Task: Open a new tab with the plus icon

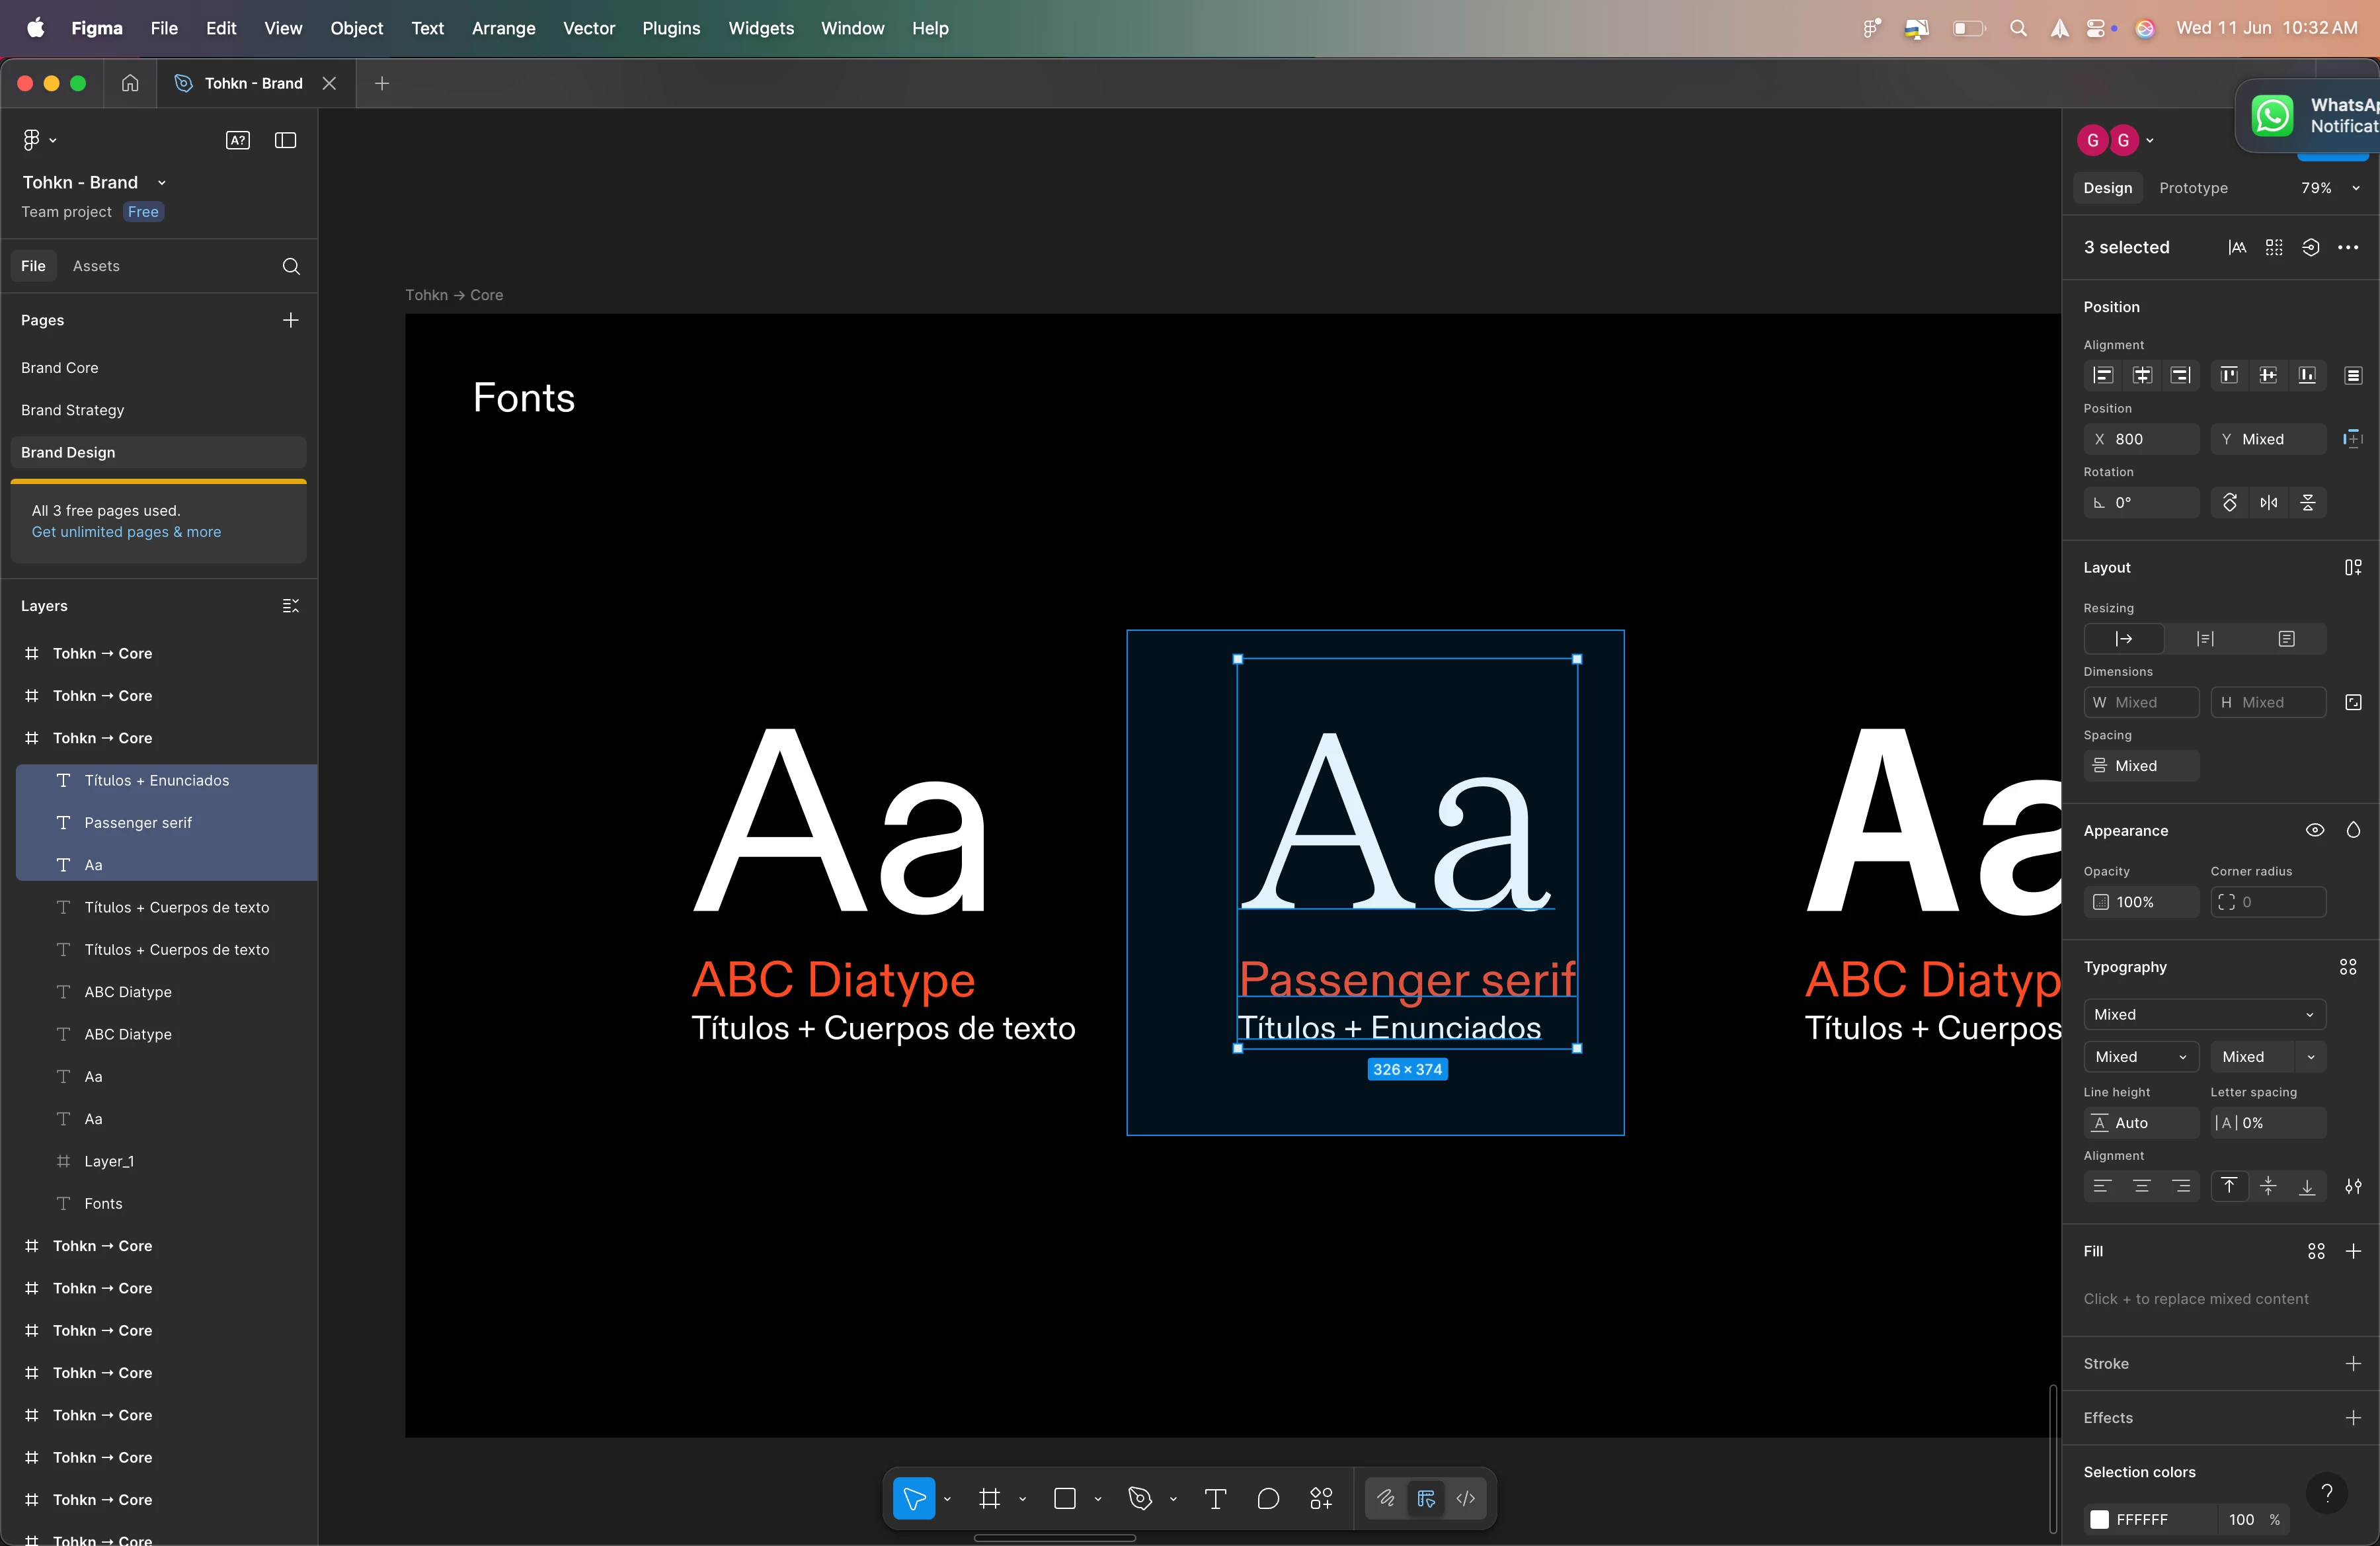Action: pyautogui.click(x=382, y=84)
